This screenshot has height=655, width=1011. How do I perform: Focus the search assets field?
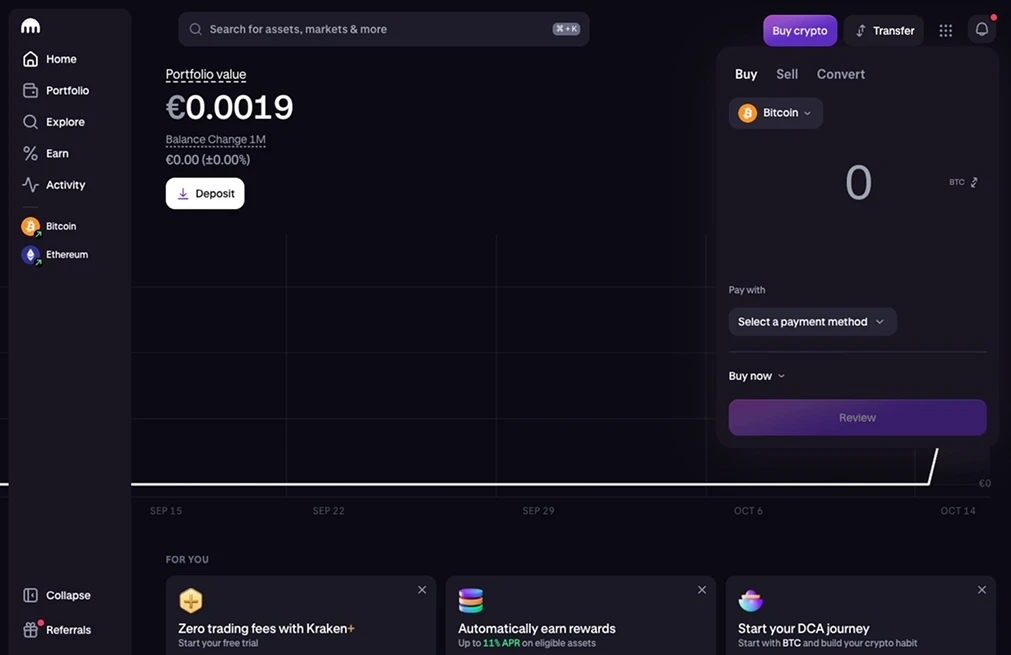coord(384,29)
